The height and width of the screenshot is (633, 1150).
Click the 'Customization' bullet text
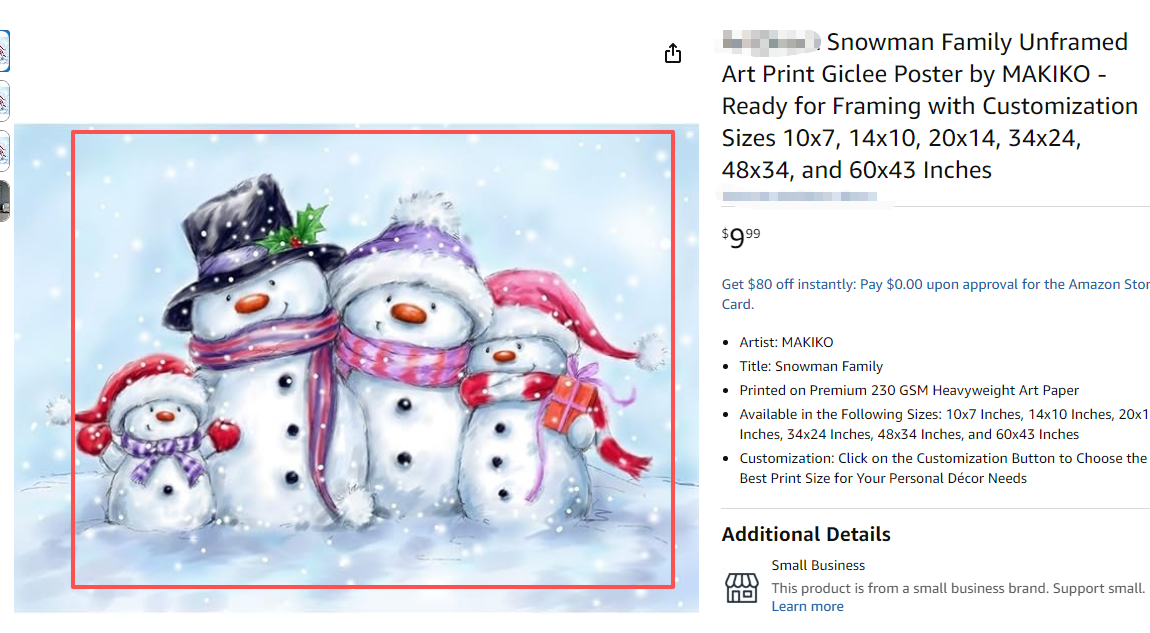point(943,468)
